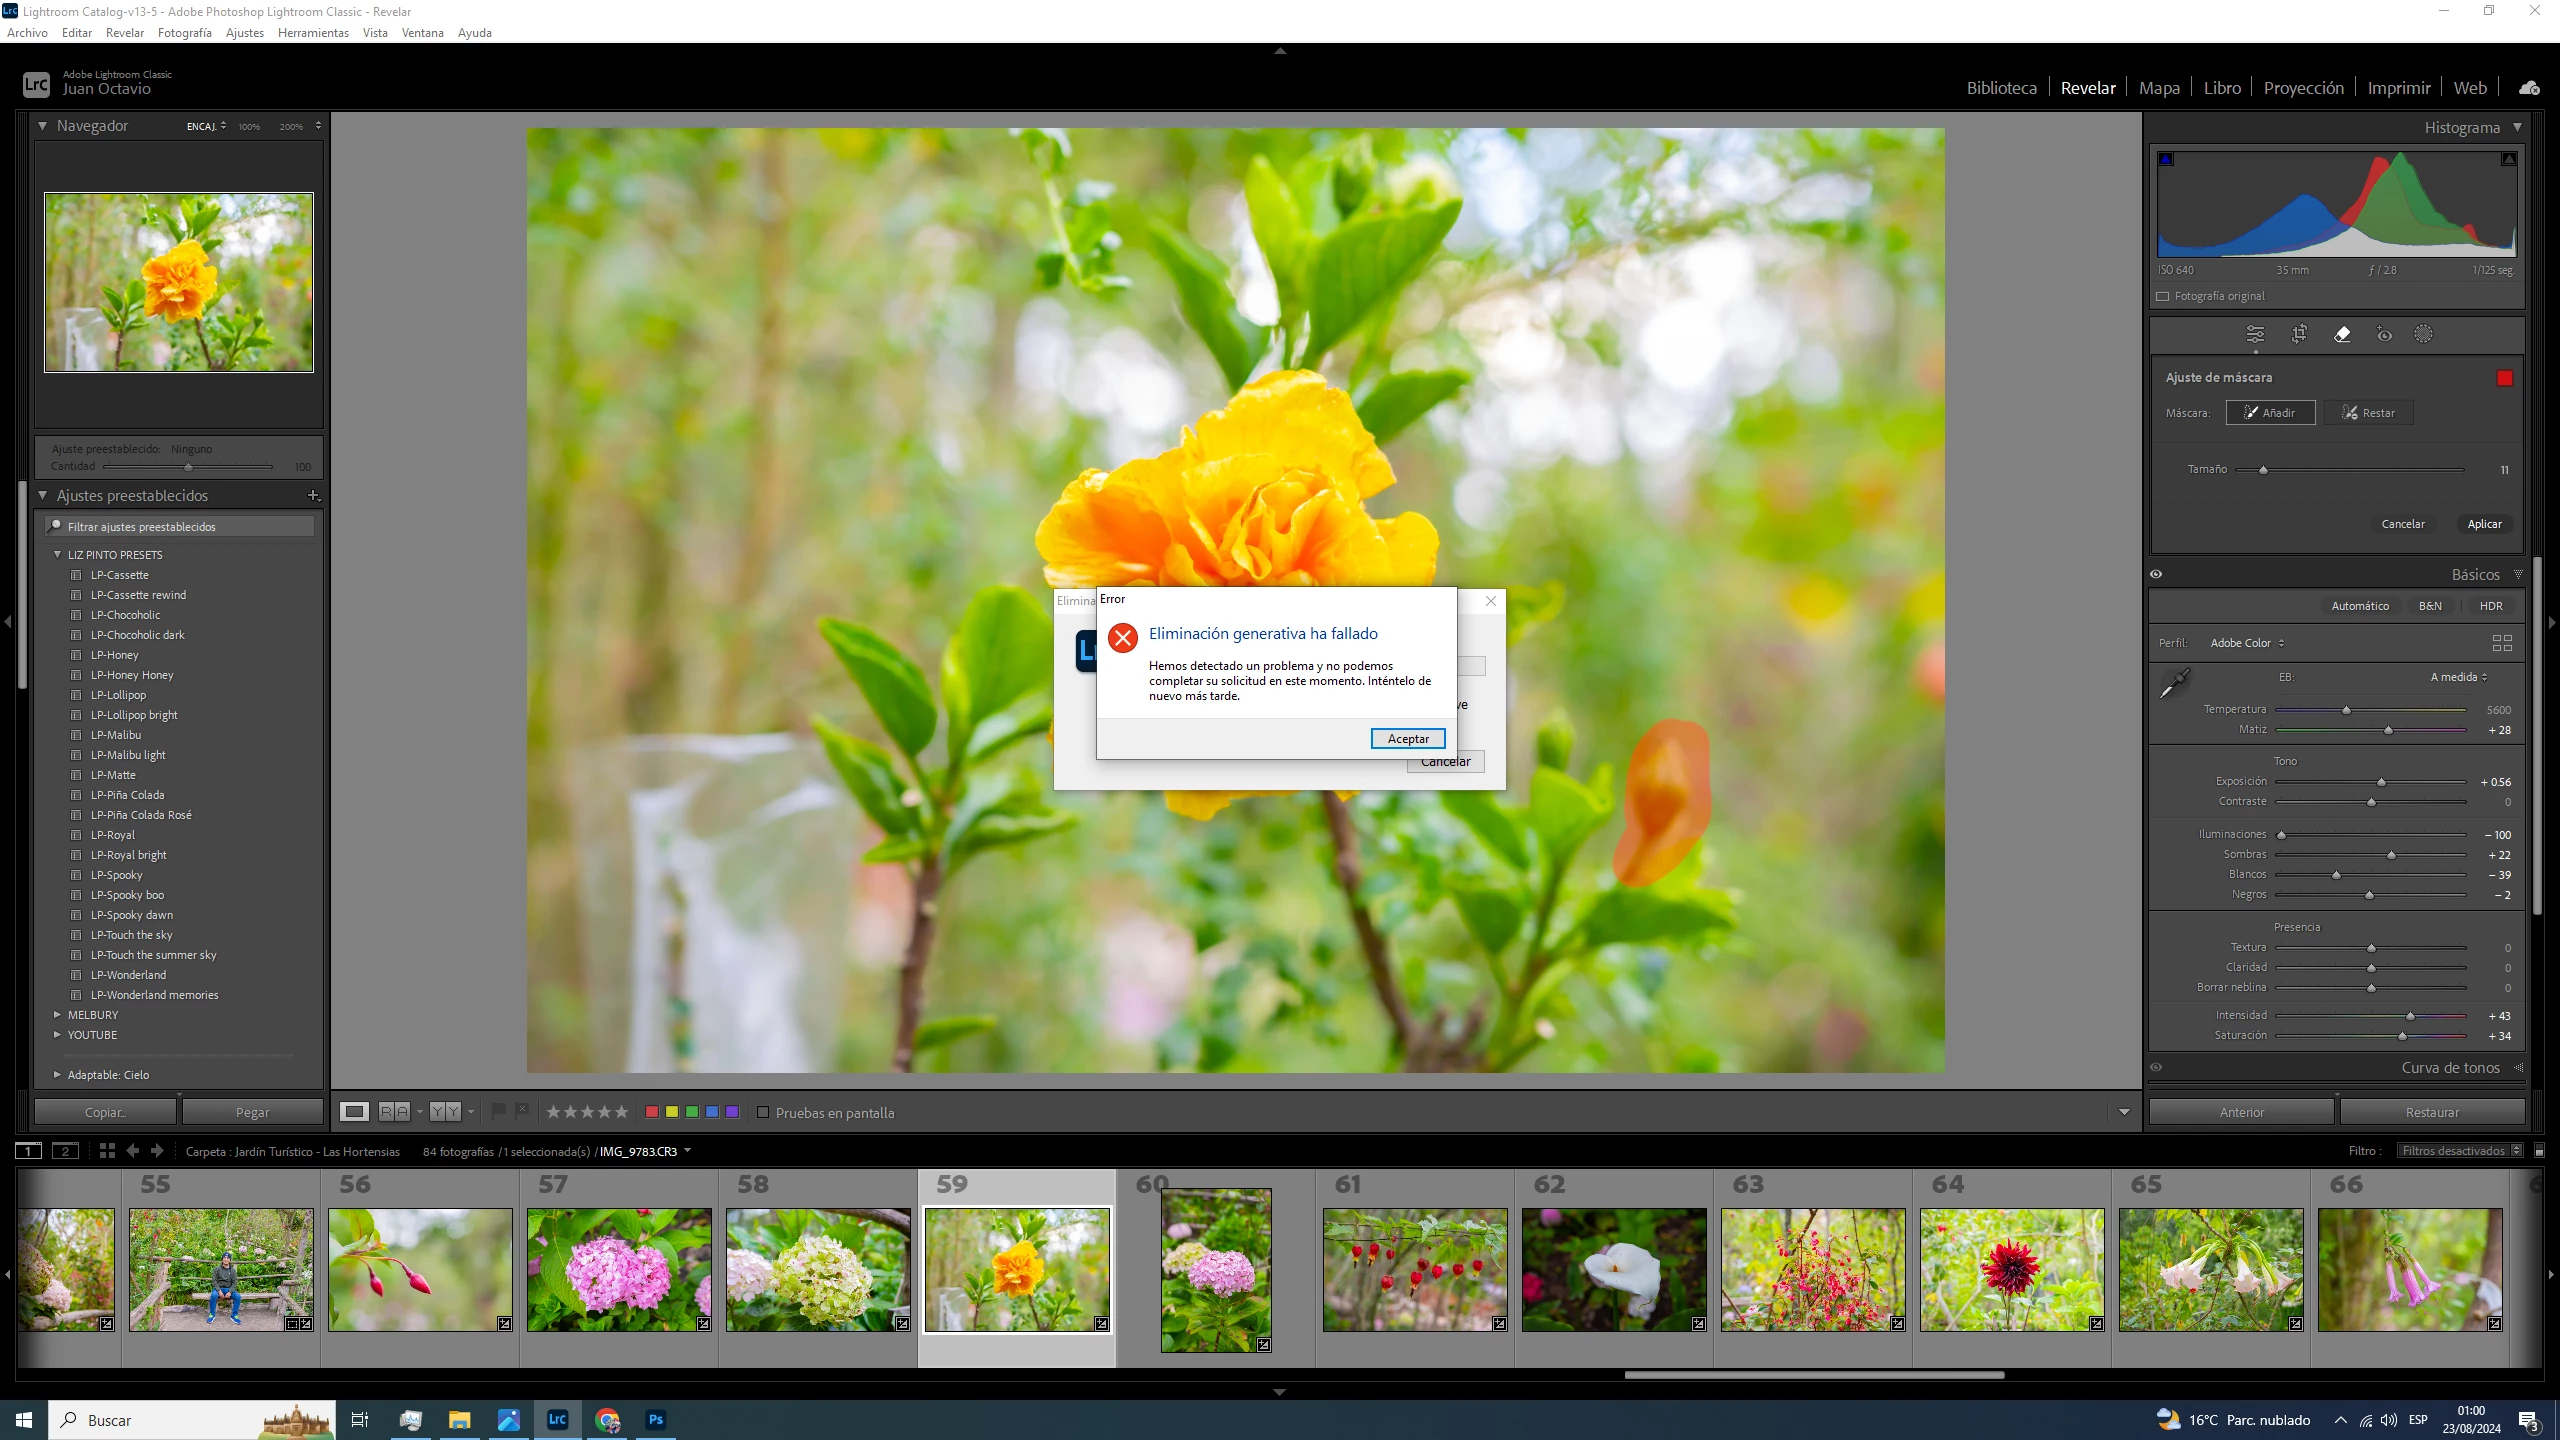Select the eraser Remove tool icon

pos(2342,334)
